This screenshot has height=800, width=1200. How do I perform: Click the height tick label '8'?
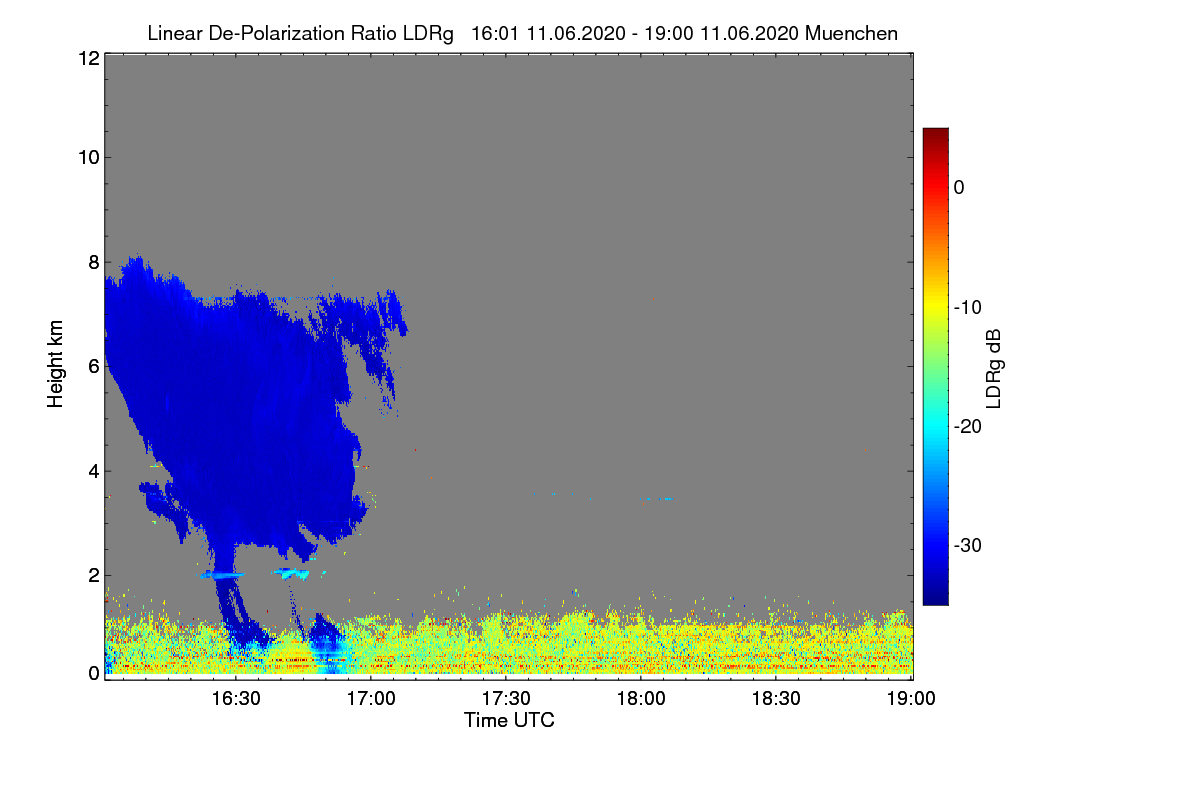click(92, 262)
